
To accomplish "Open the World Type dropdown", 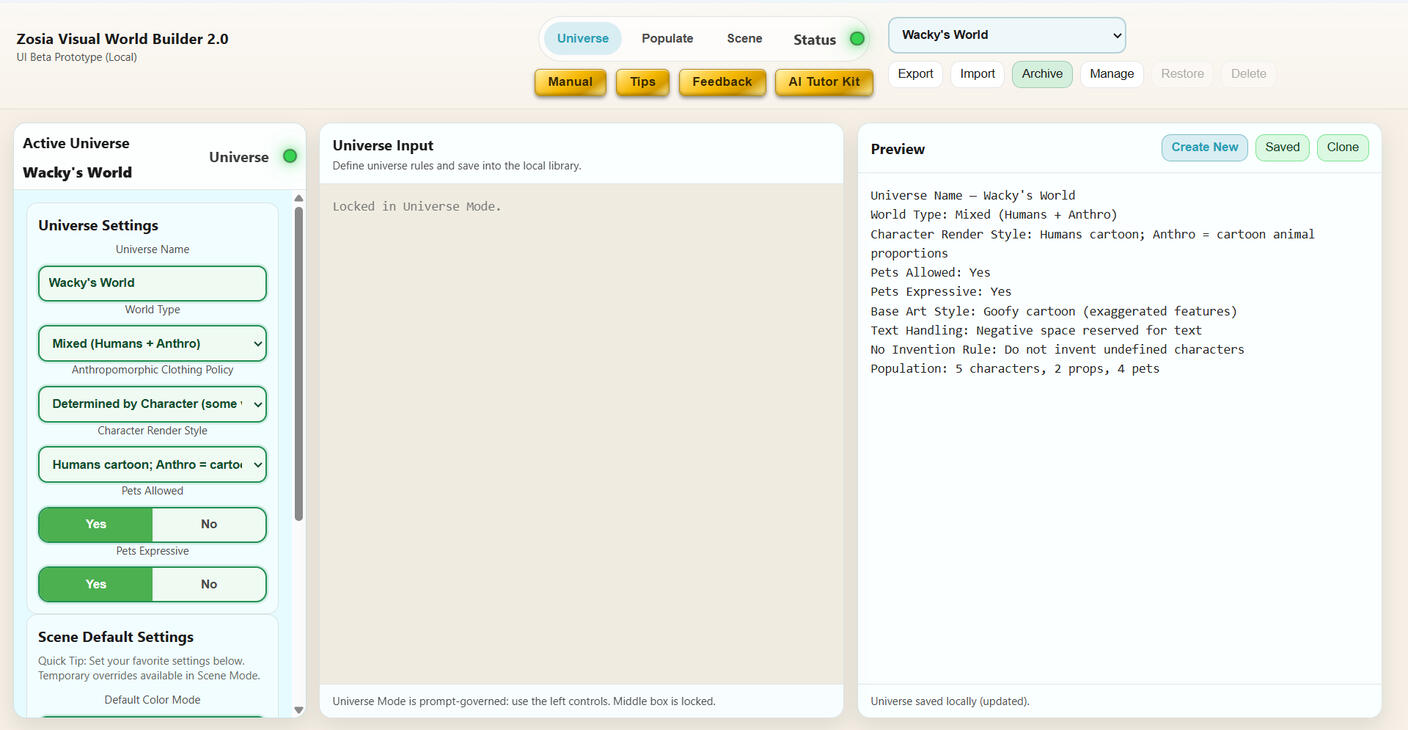I will click(x=152, y=343).
